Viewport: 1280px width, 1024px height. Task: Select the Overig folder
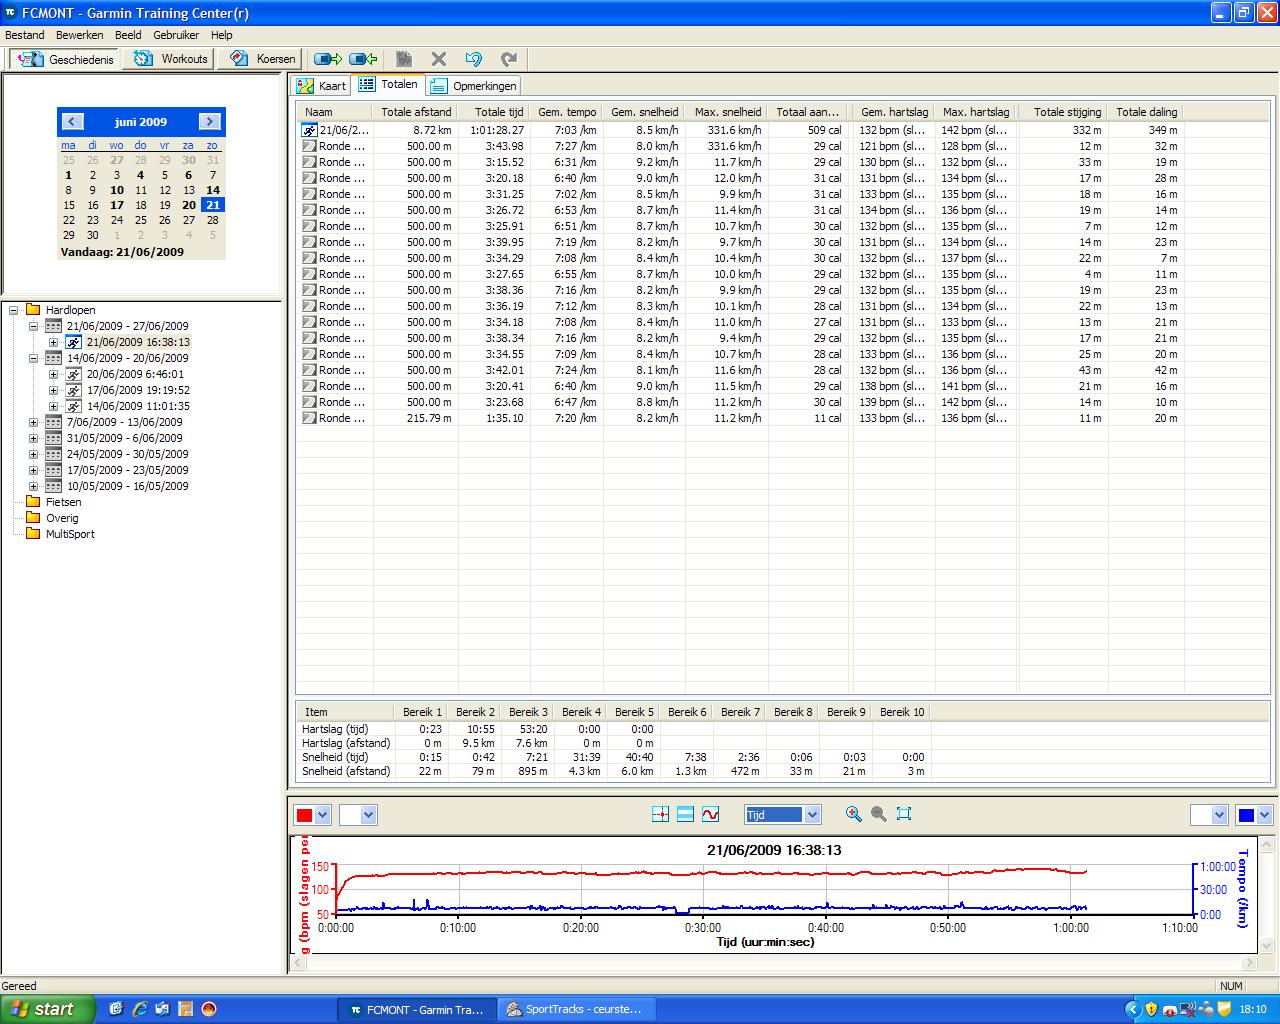coord(62,518)
